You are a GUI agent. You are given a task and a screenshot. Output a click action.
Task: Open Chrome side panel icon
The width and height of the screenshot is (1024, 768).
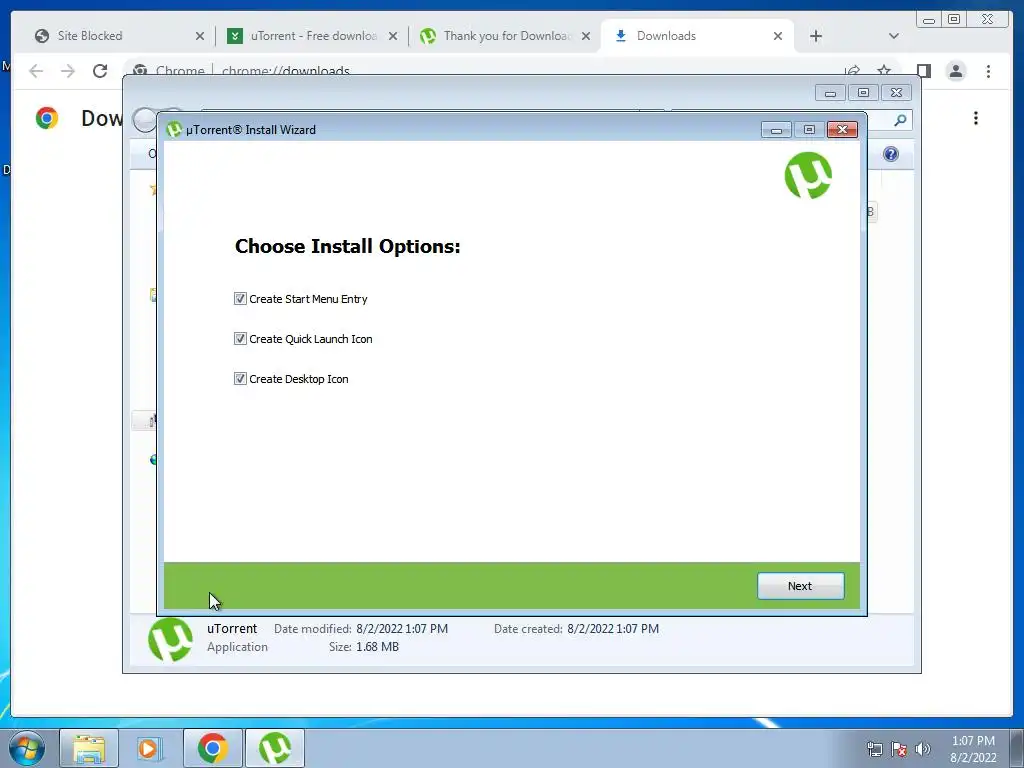tap(923, 71)
